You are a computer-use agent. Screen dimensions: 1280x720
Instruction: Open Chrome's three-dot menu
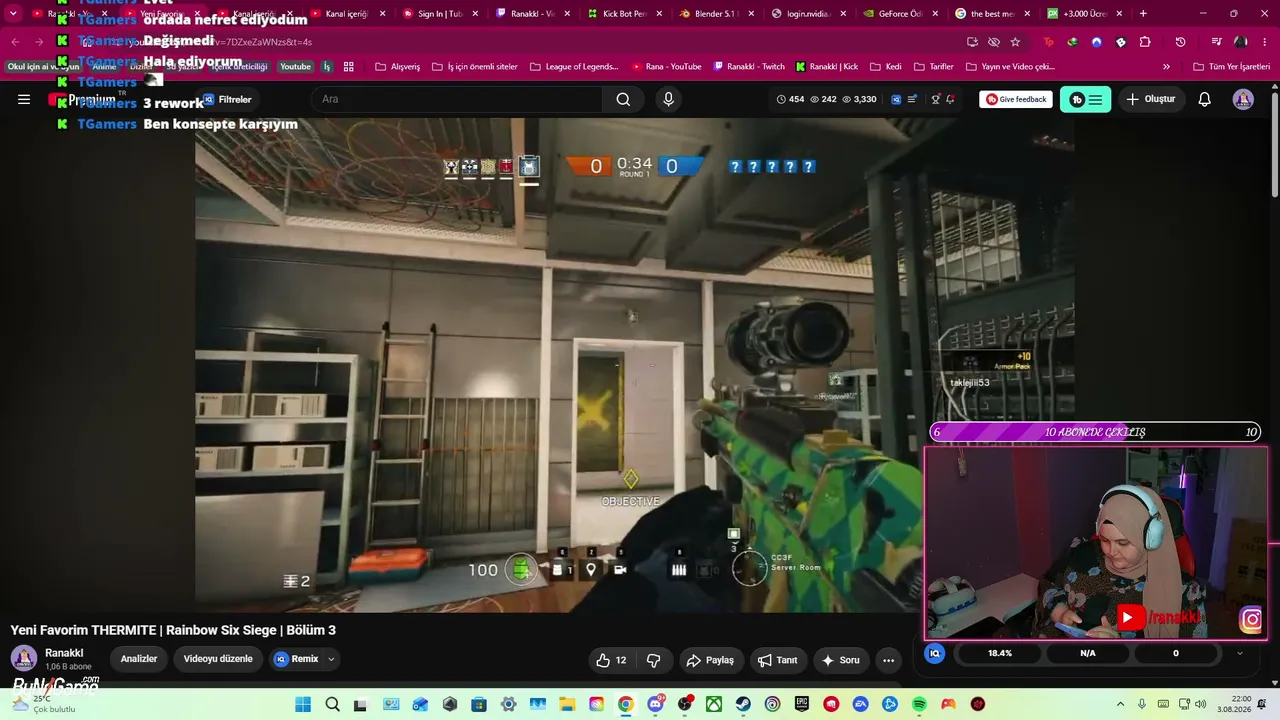[1264, 42]
